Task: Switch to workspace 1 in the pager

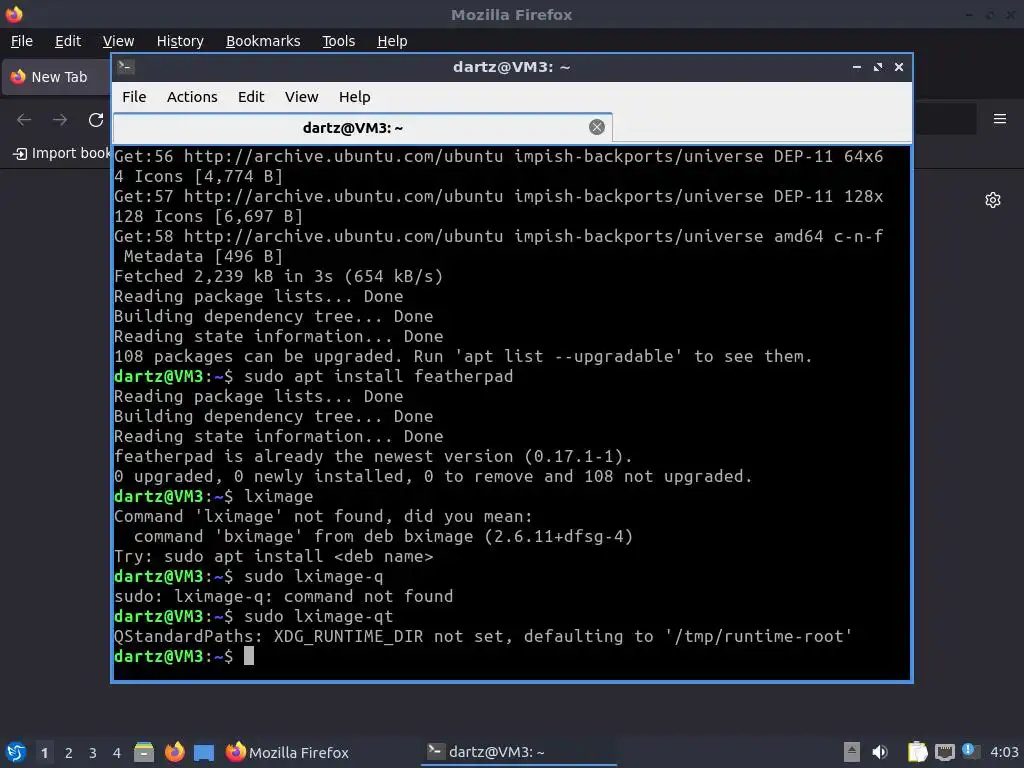Action: 44,753
